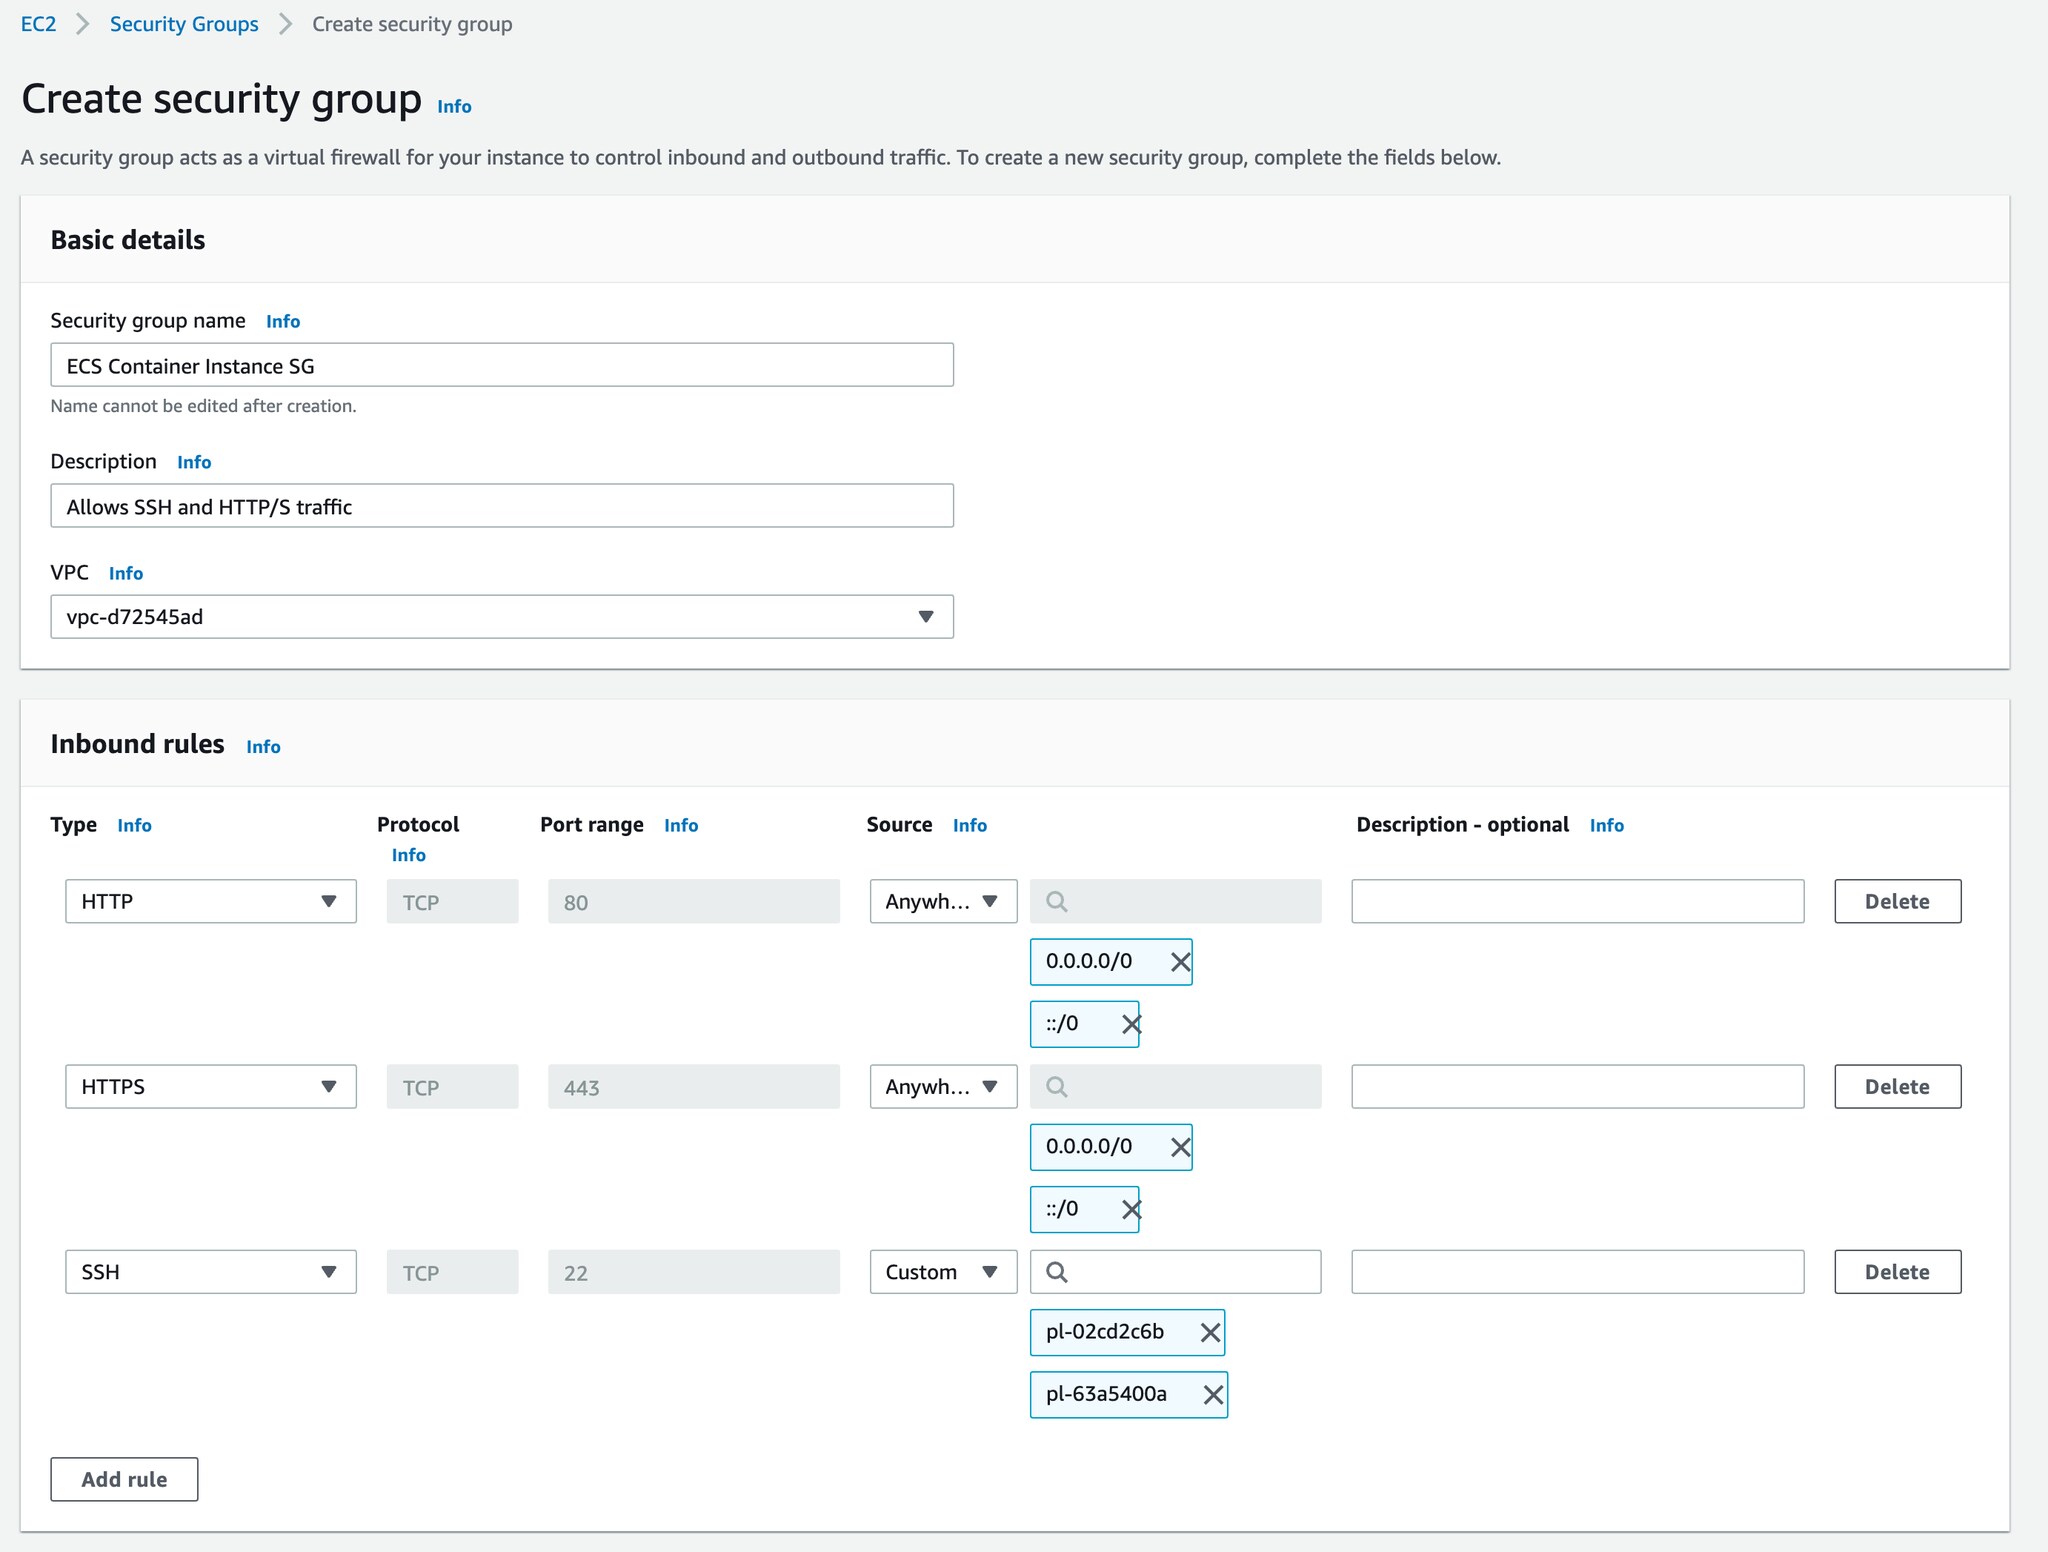Go to EC2 breadcrumb link
Screen dimensions: 2048x1552
pos(38,24)
